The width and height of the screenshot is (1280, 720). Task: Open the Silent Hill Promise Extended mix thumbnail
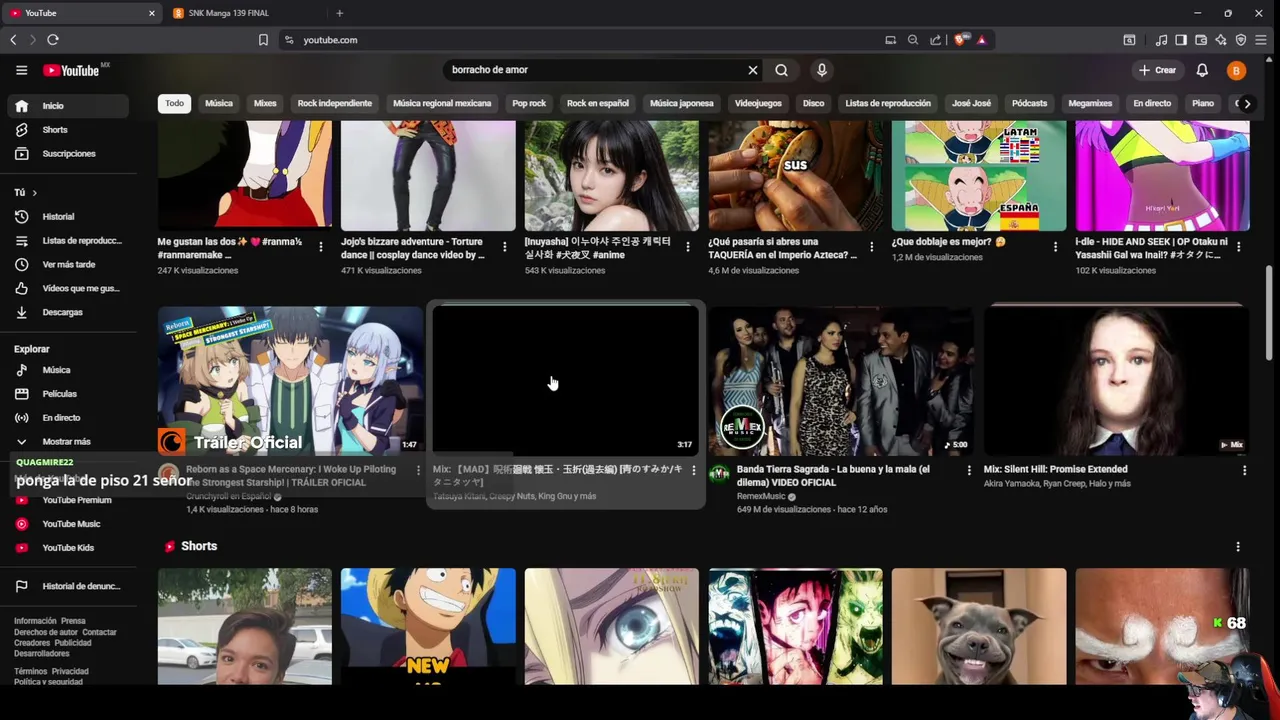pyautogui.click(x=1117, y=380)
